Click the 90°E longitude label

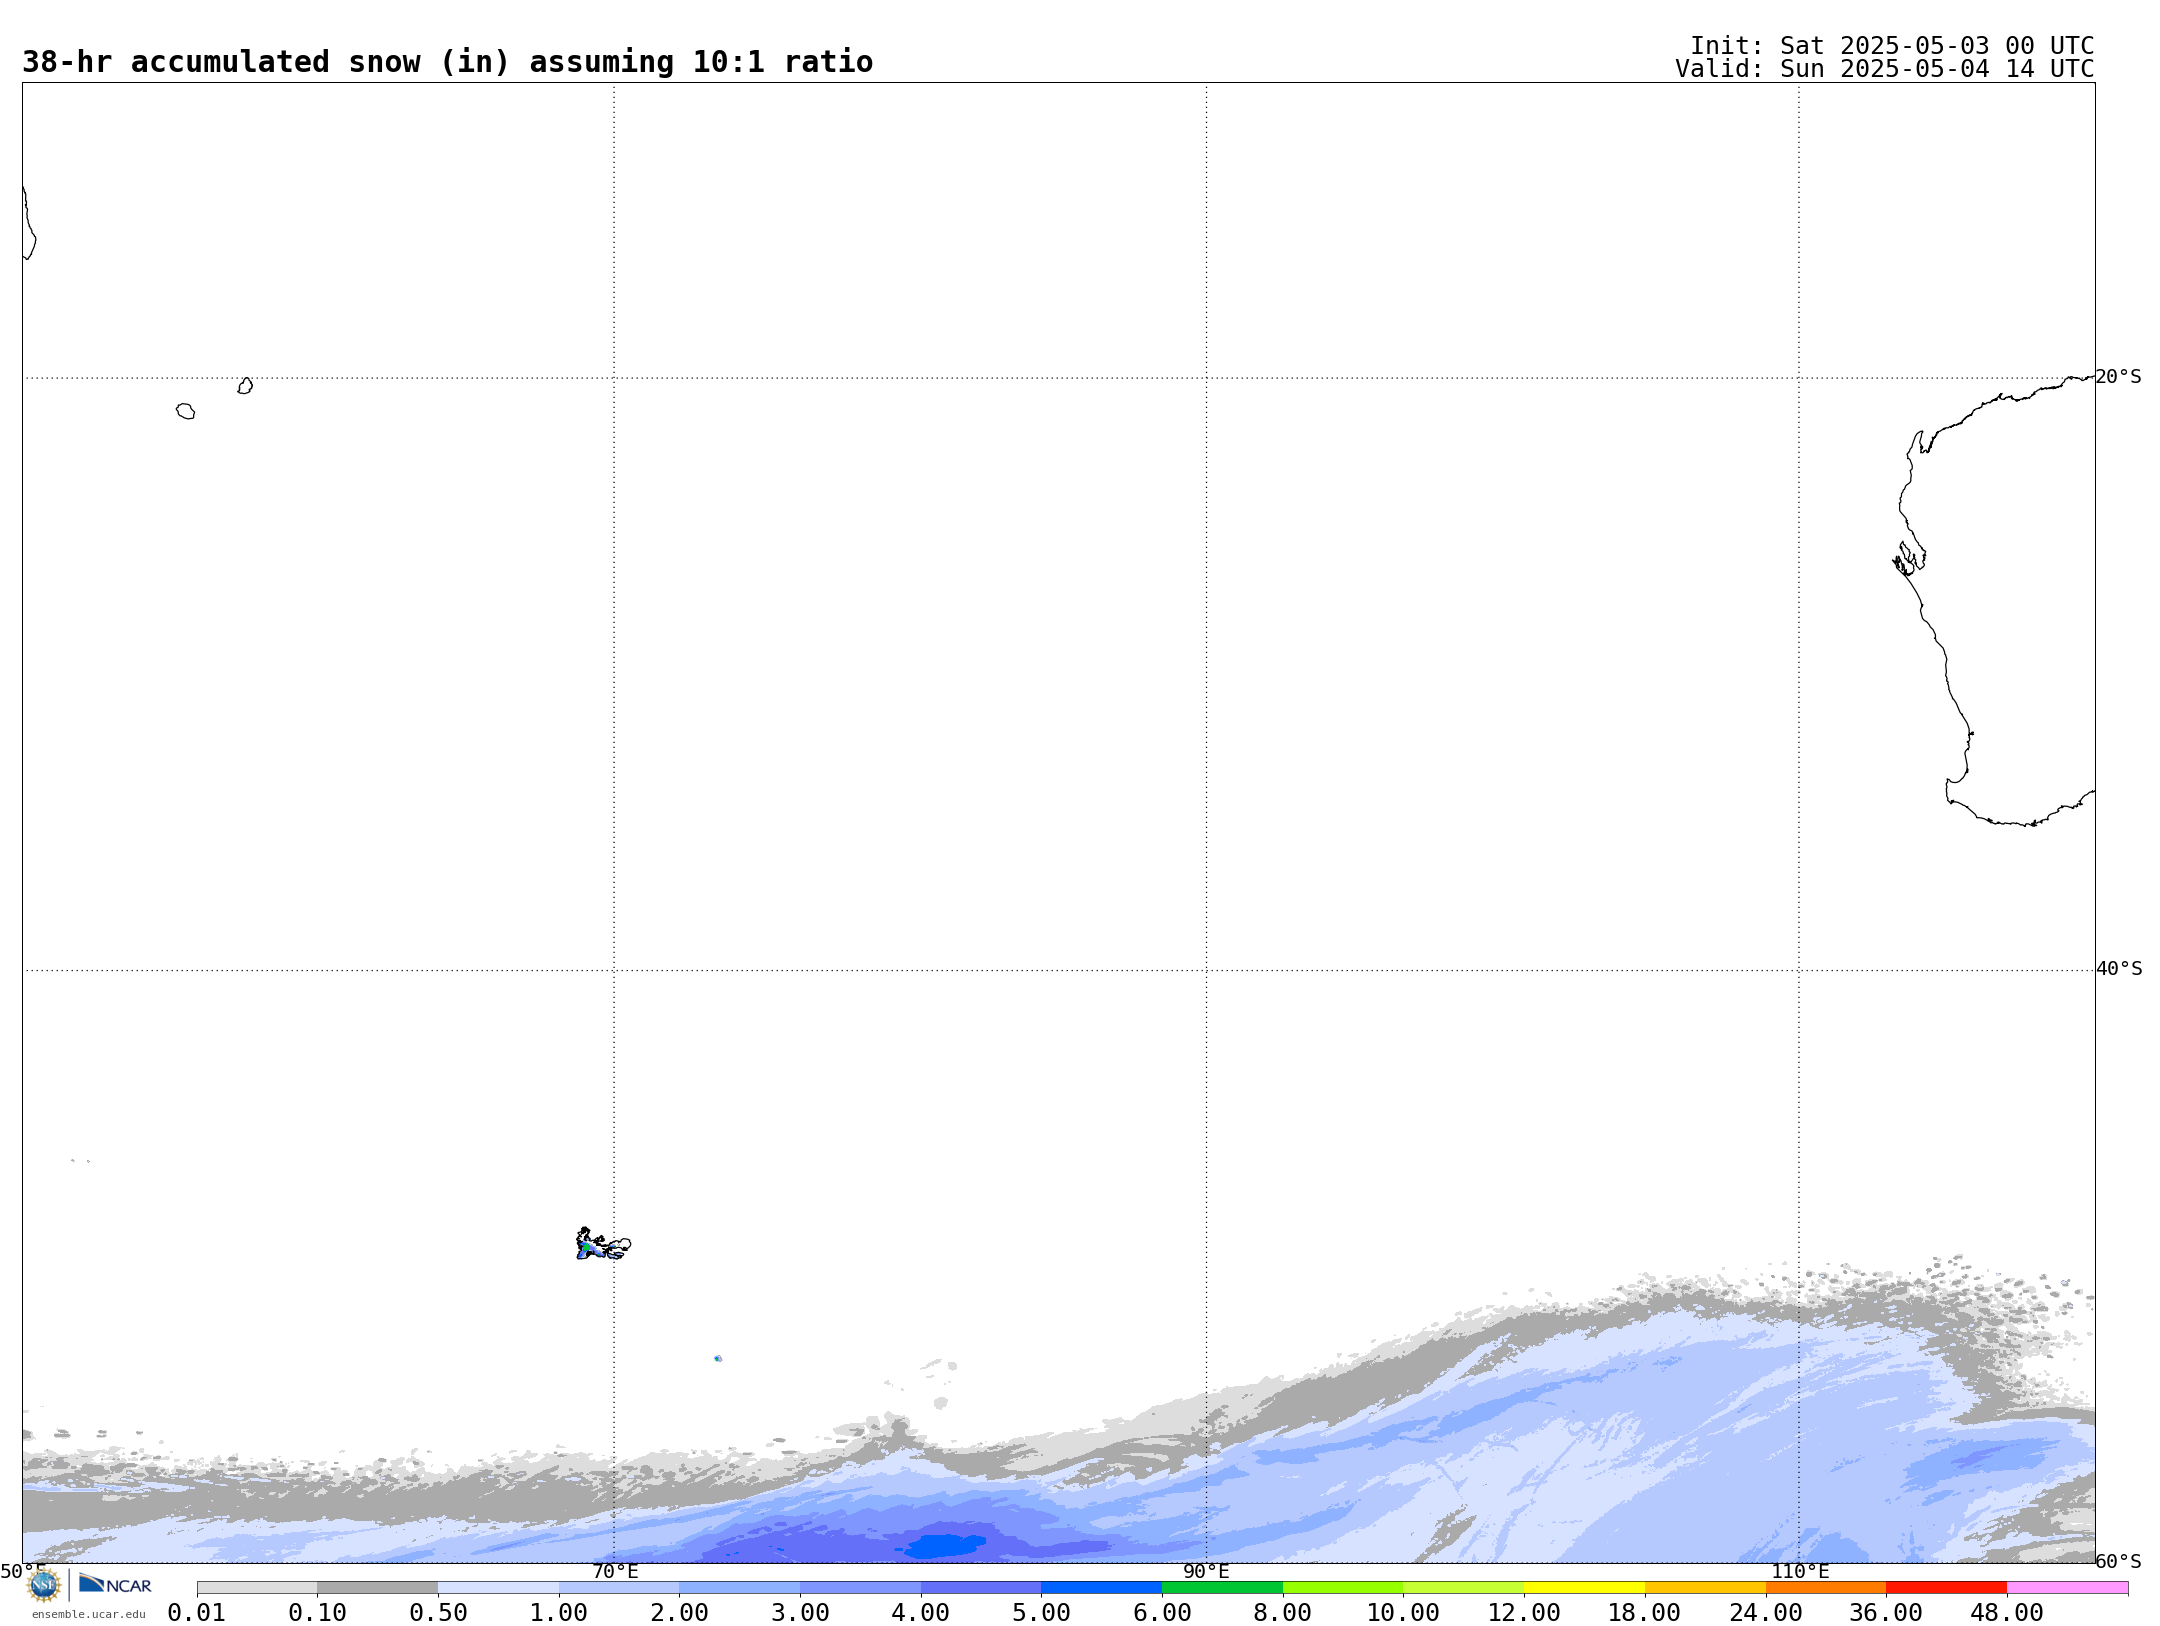coord(1207,1571)
